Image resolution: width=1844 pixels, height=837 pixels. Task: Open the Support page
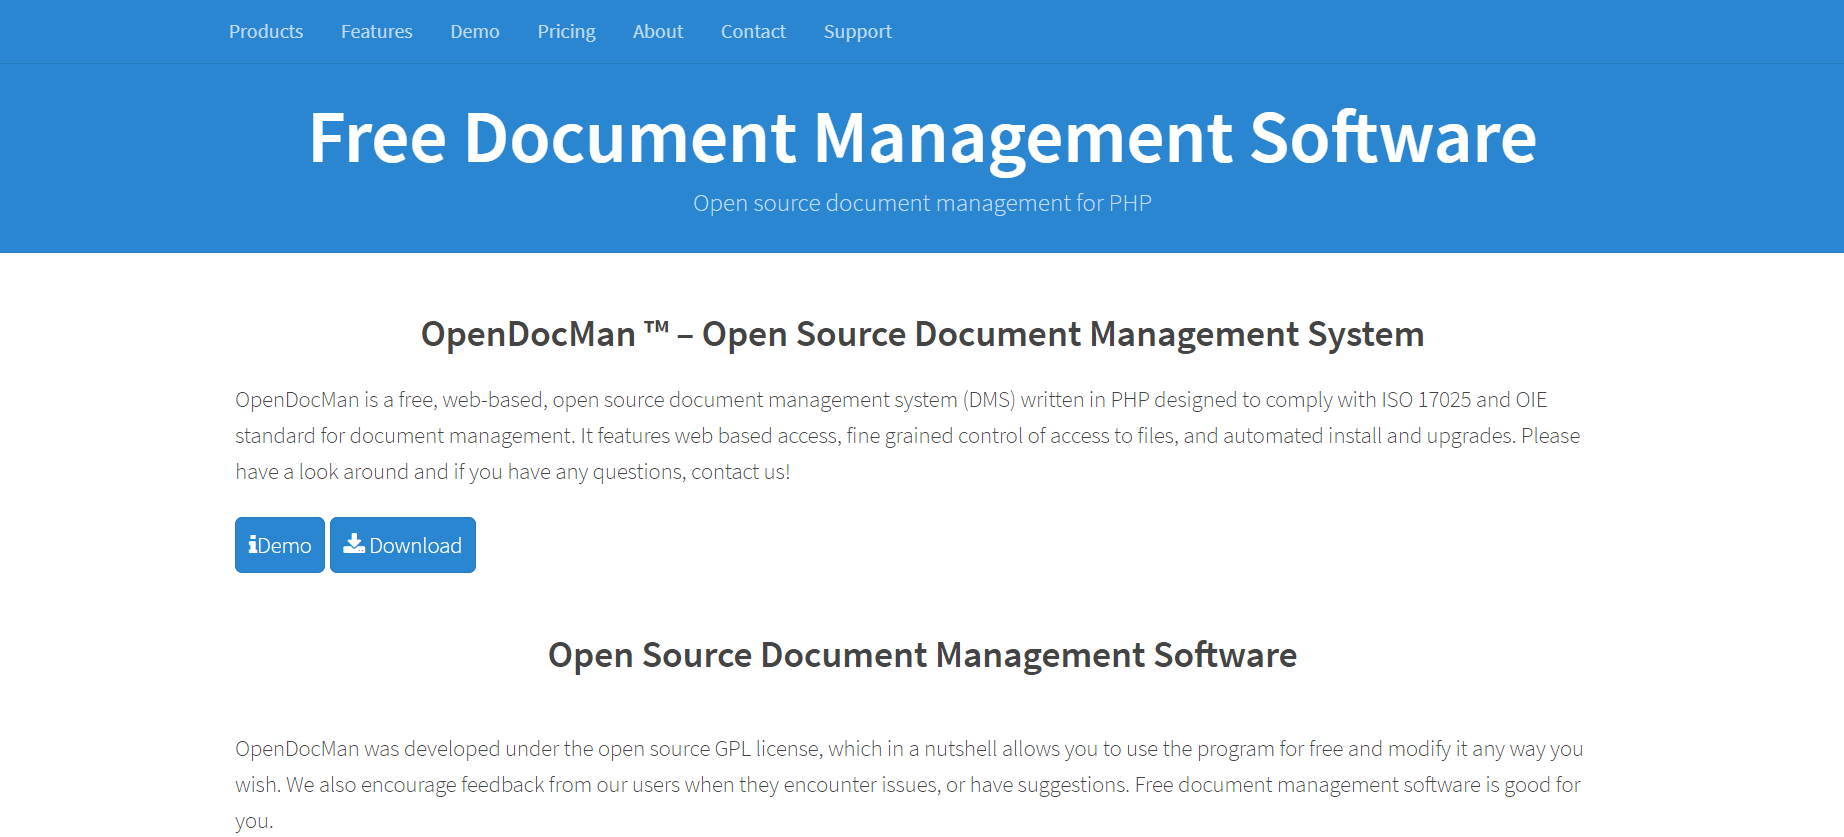click(858, 32)
